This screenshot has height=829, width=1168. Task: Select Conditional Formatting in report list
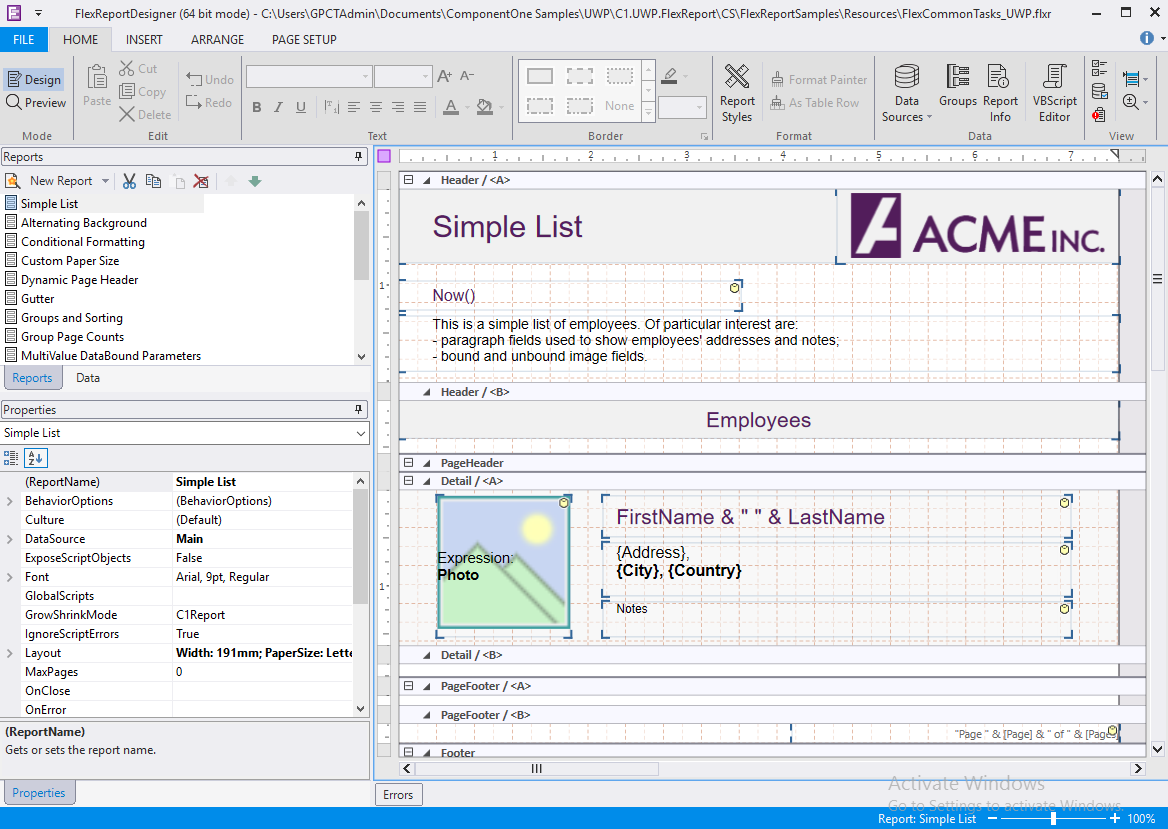[83, 242]
